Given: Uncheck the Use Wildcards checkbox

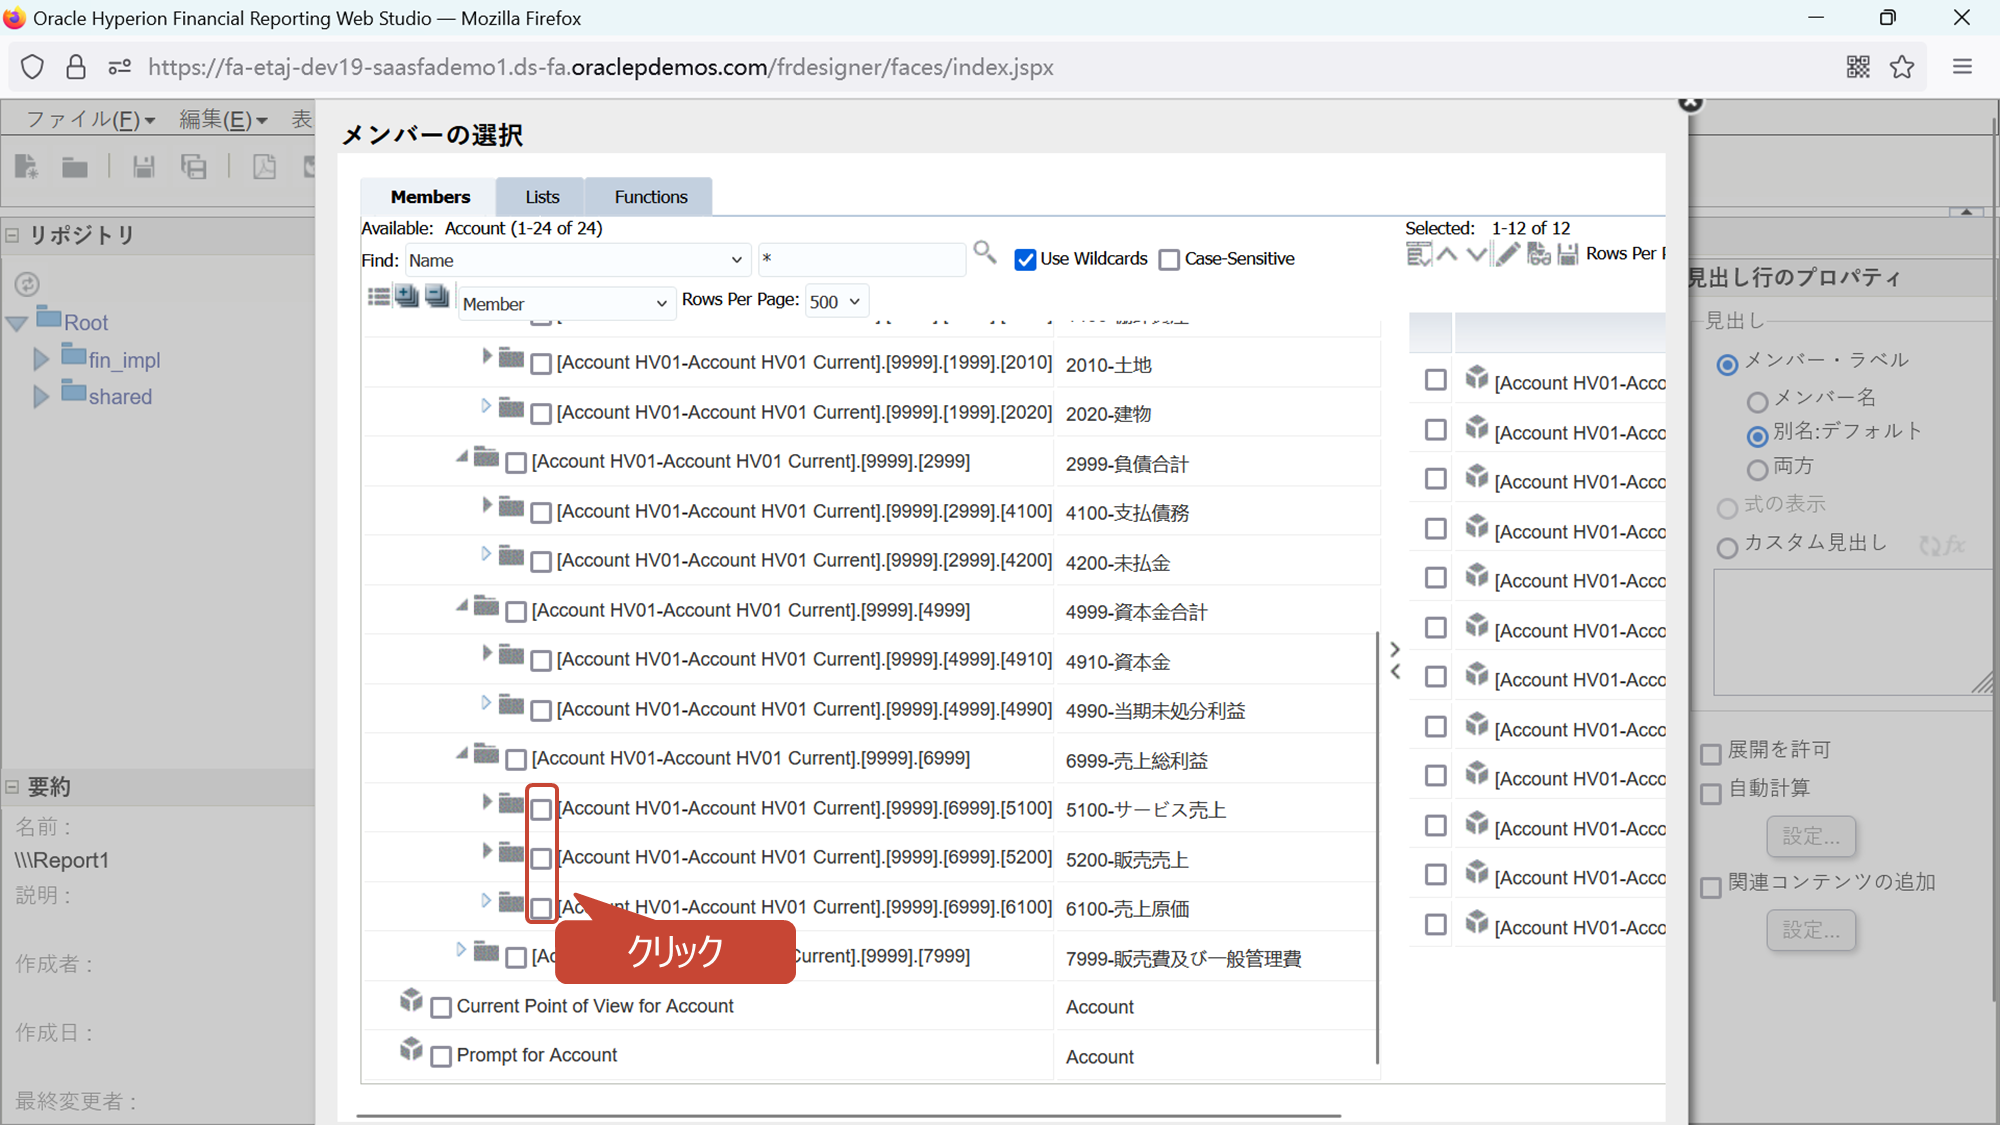Looking at the screenshot, I should 1025,260.
